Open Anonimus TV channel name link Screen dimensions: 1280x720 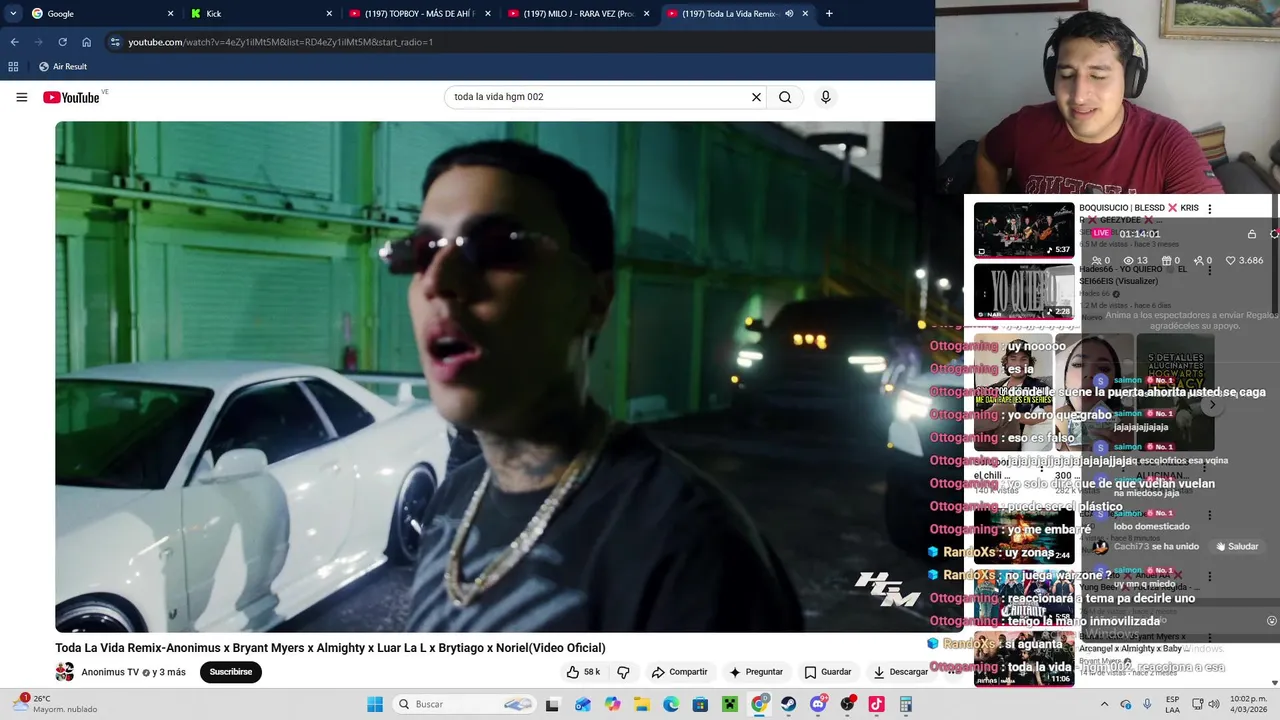click(110, 672)
